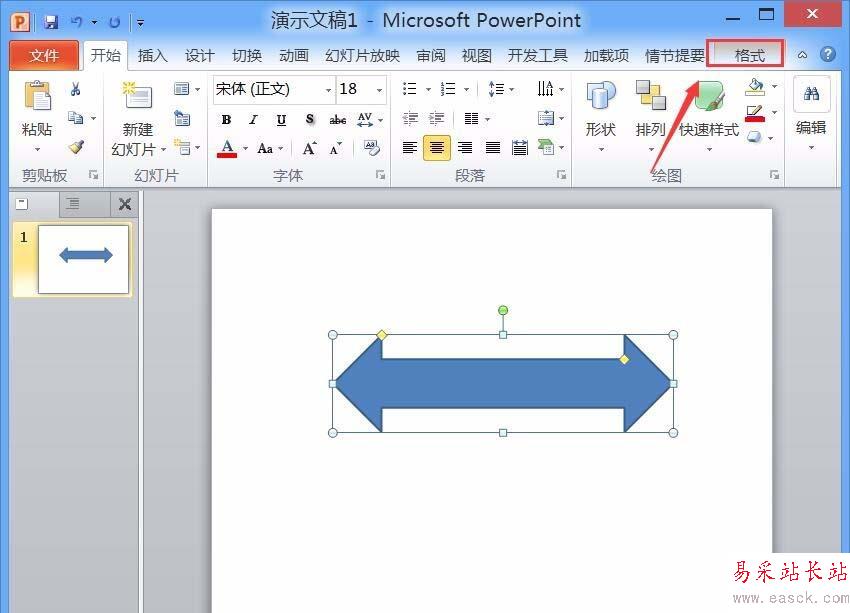Toggle bold formatting
This screenshot has height=613, width=850.
tap(227, 120)
